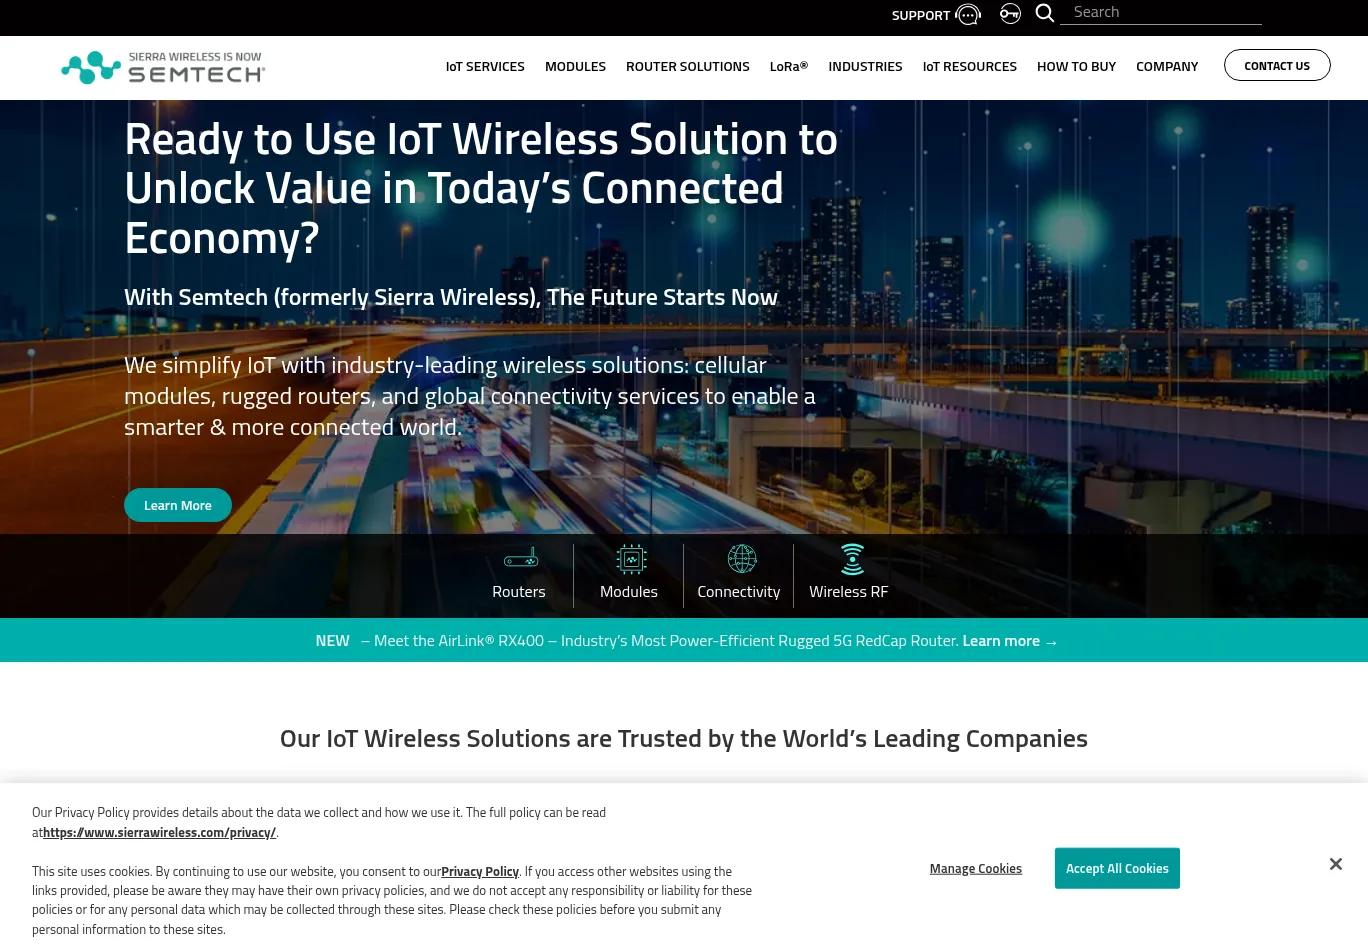Click the Semtech logo
This screenshot has width=1368, height=950.
pos(163,67)
